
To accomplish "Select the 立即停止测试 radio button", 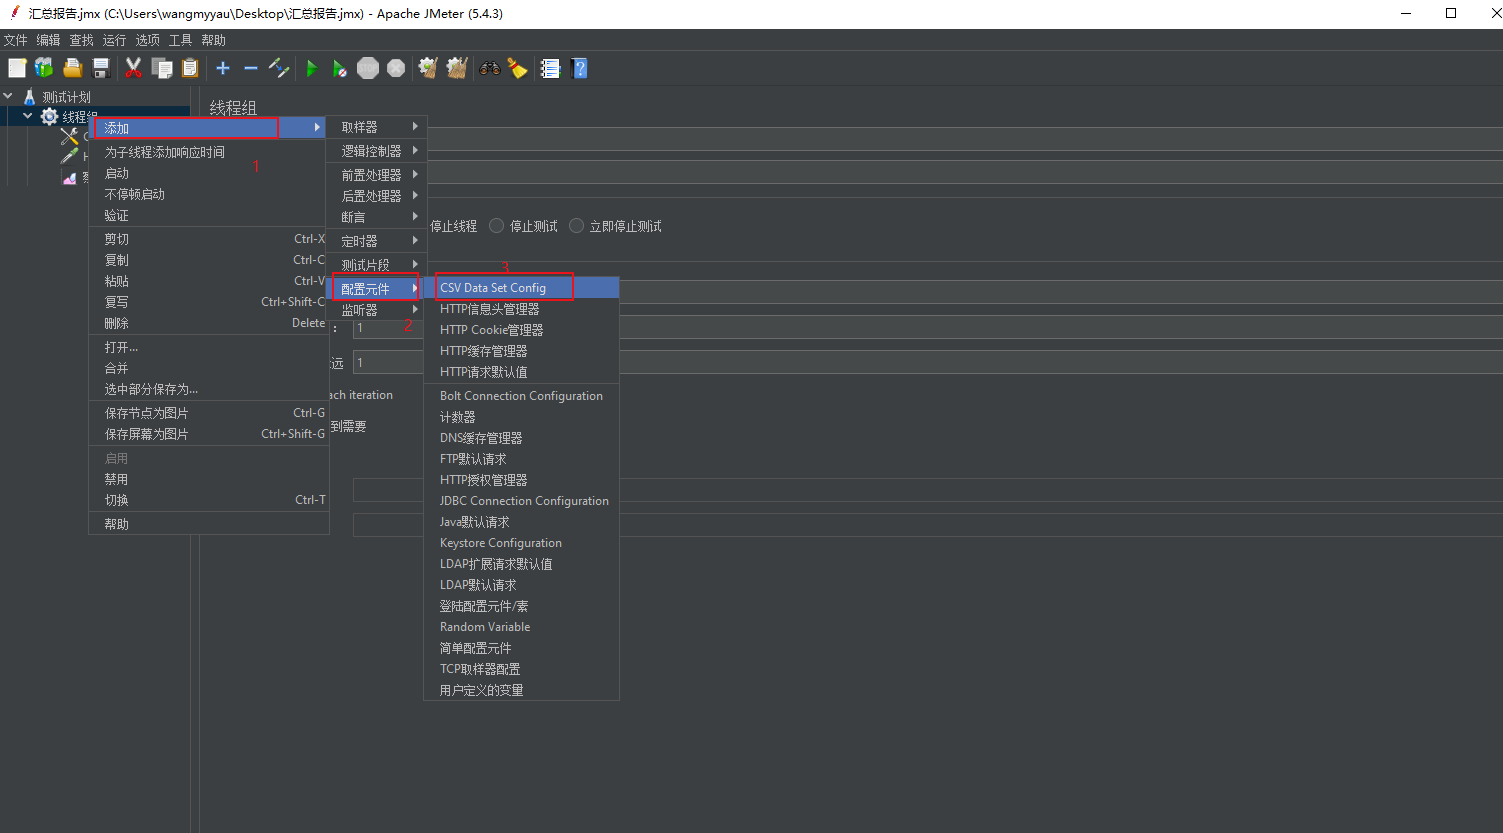I will click(x=576, y=226).
